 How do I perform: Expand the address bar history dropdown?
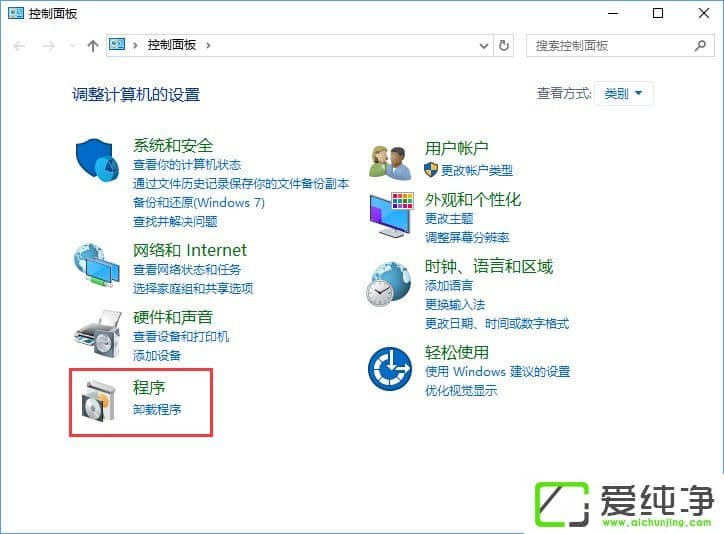click(485, 45)
